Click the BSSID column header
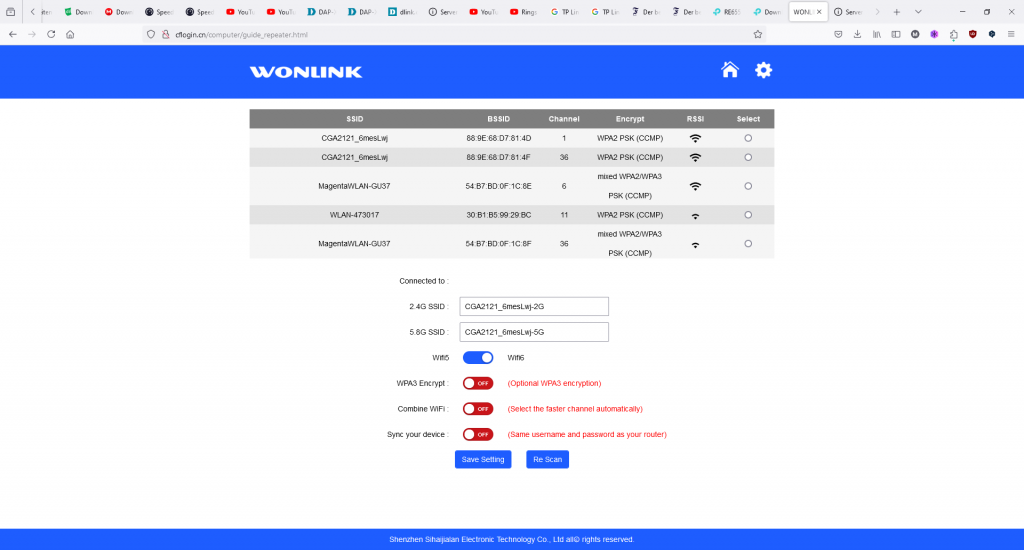Image resolution: width=1024 pixels, height=550 pixels. tap(498, 119)
